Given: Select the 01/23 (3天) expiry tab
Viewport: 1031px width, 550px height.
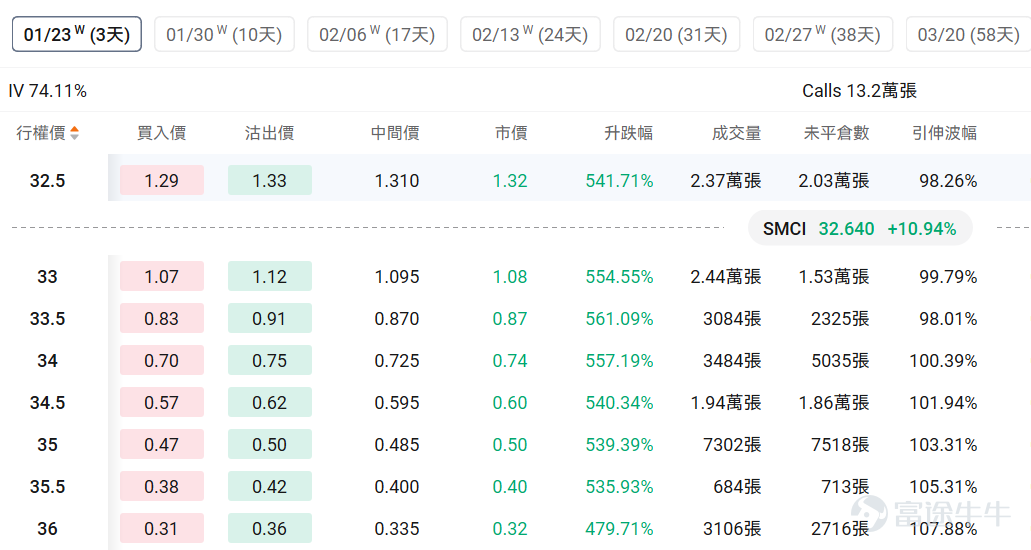Looking at the screenshot, I should coord(77,34).
